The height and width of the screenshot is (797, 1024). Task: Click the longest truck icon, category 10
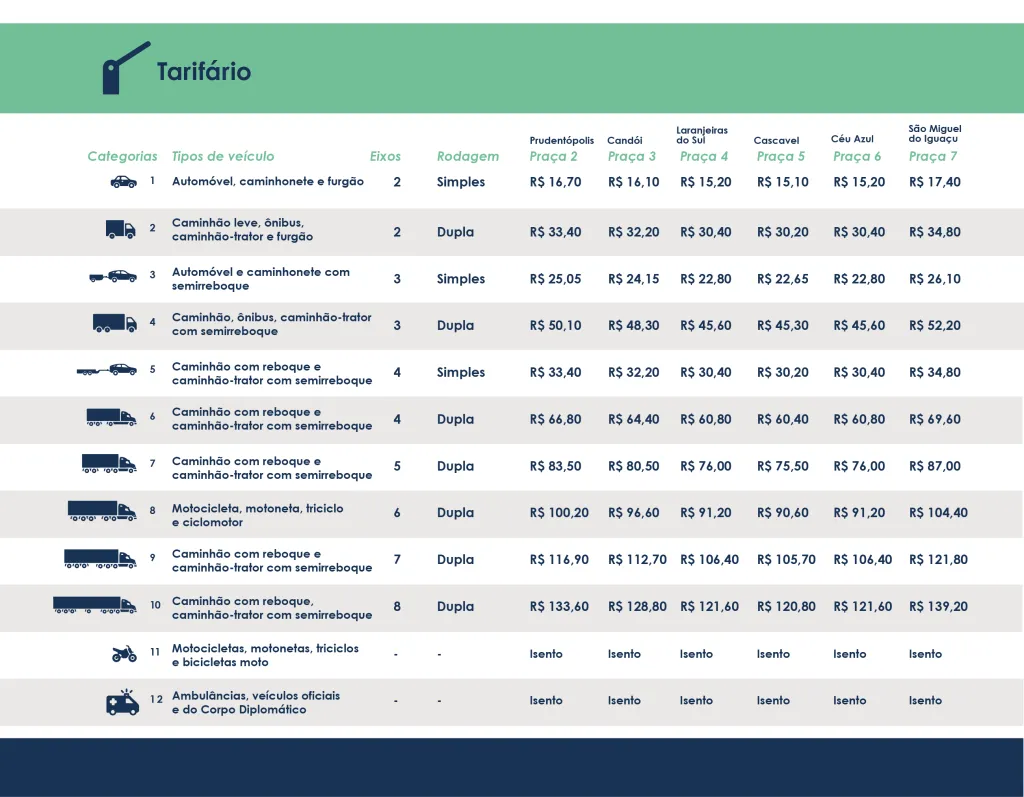(x=95, y=605)
